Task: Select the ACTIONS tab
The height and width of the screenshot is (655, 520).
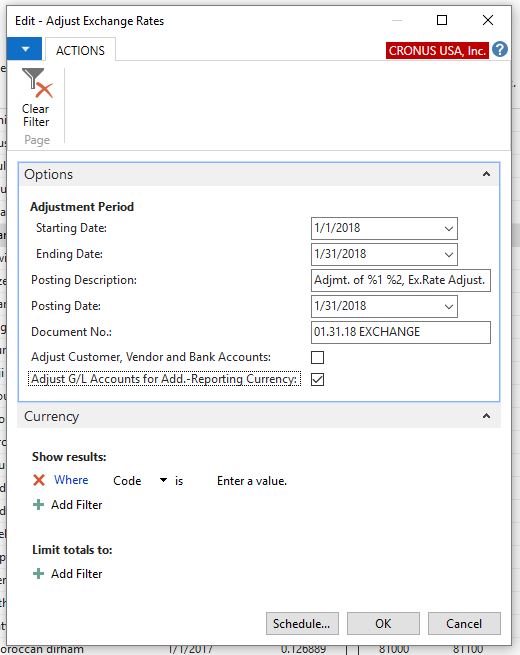Action: point(80,50)
